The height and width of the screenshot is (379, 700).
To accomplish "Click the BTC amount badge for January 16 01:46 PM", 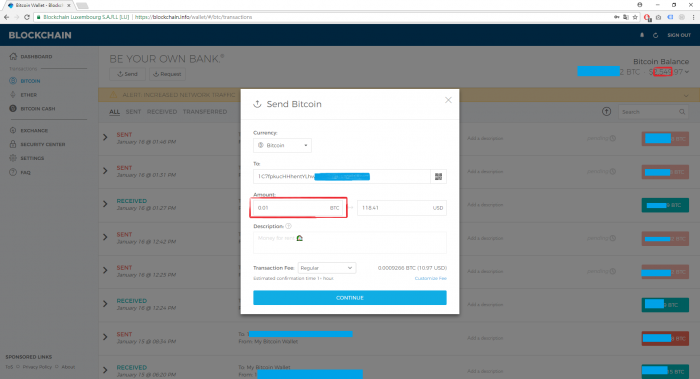I will [665, 139].
